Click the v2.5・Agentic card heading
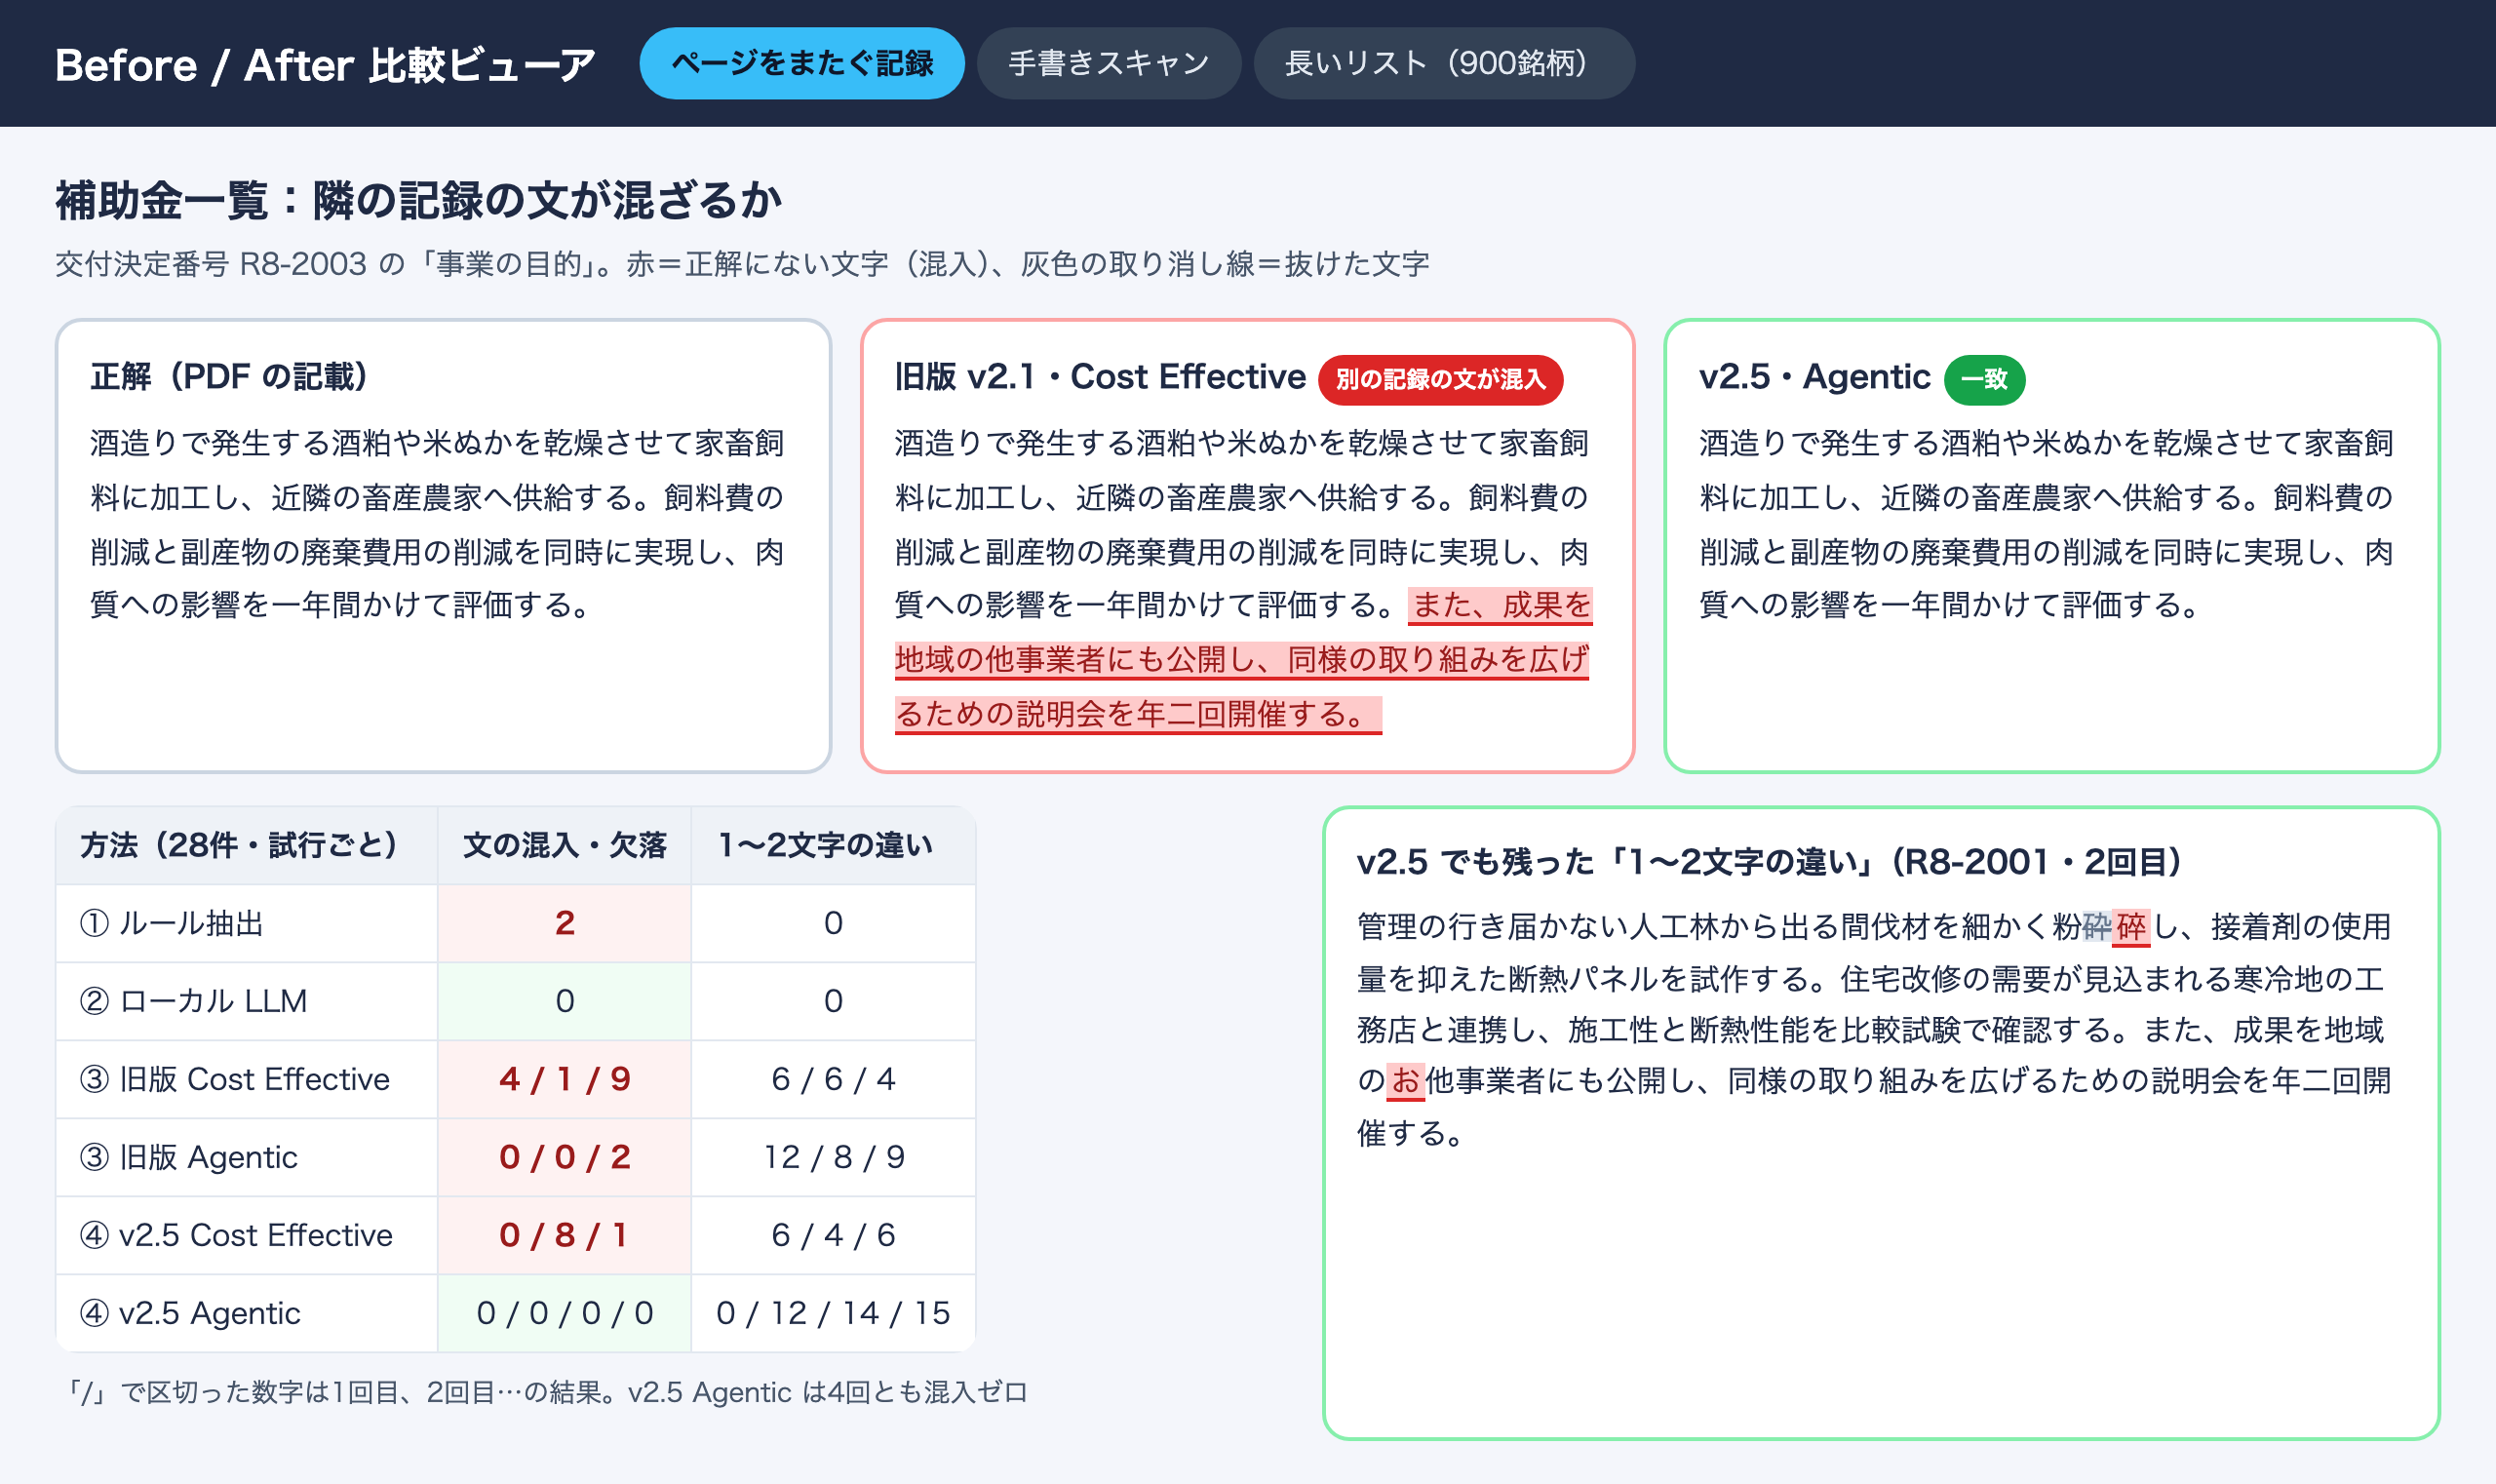 coord(1814,377)
